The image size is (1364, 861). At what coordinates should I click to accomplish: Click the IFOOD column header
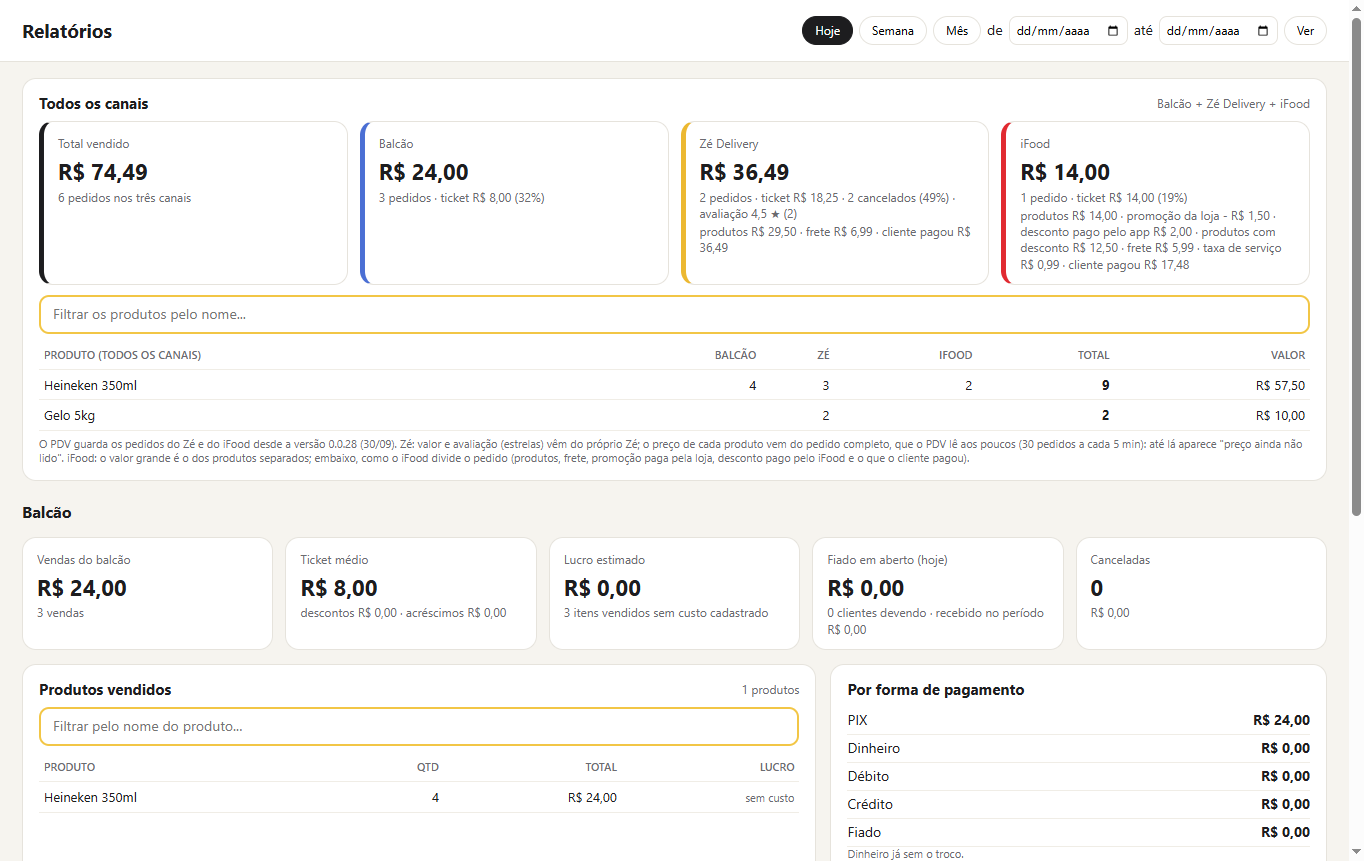pyautogui.click(x=955, y=355)
